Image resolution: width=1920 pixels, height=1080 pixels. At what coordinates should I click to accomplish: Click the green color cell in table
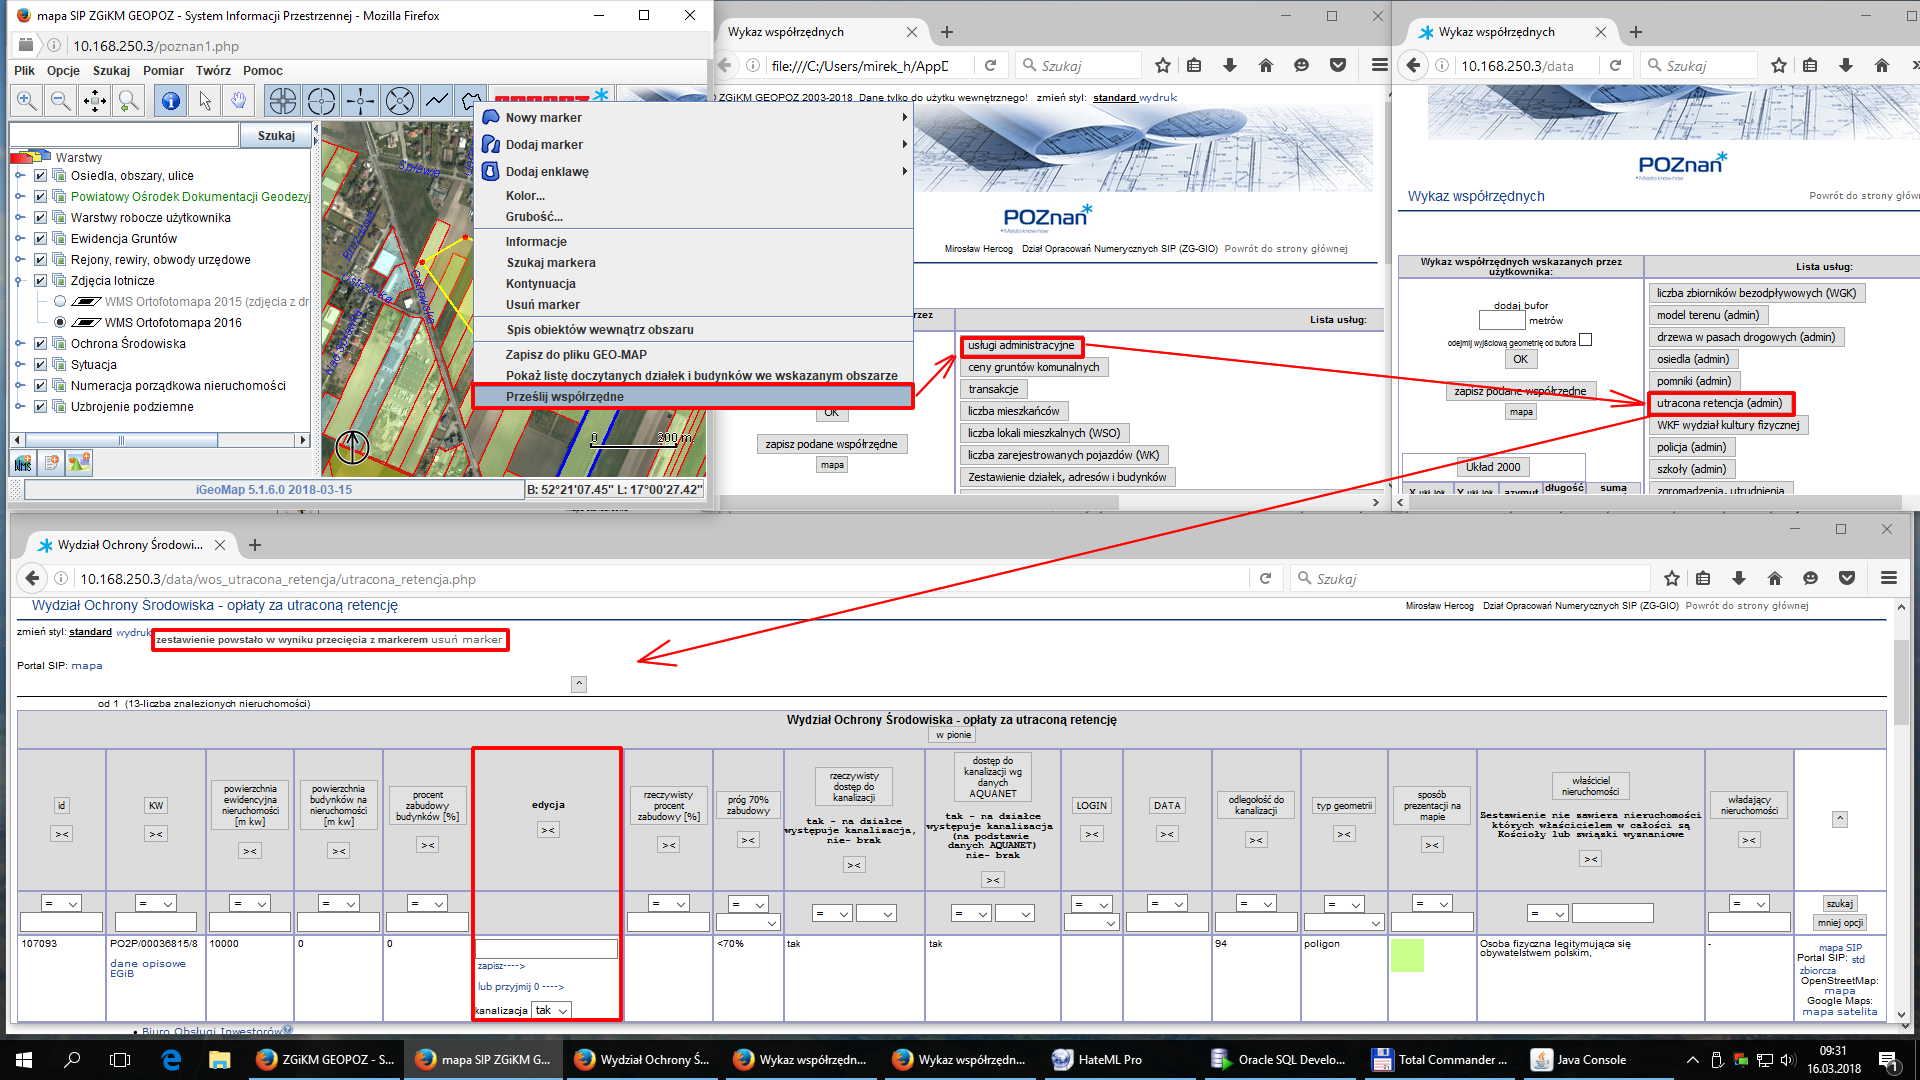point(1407,955)
